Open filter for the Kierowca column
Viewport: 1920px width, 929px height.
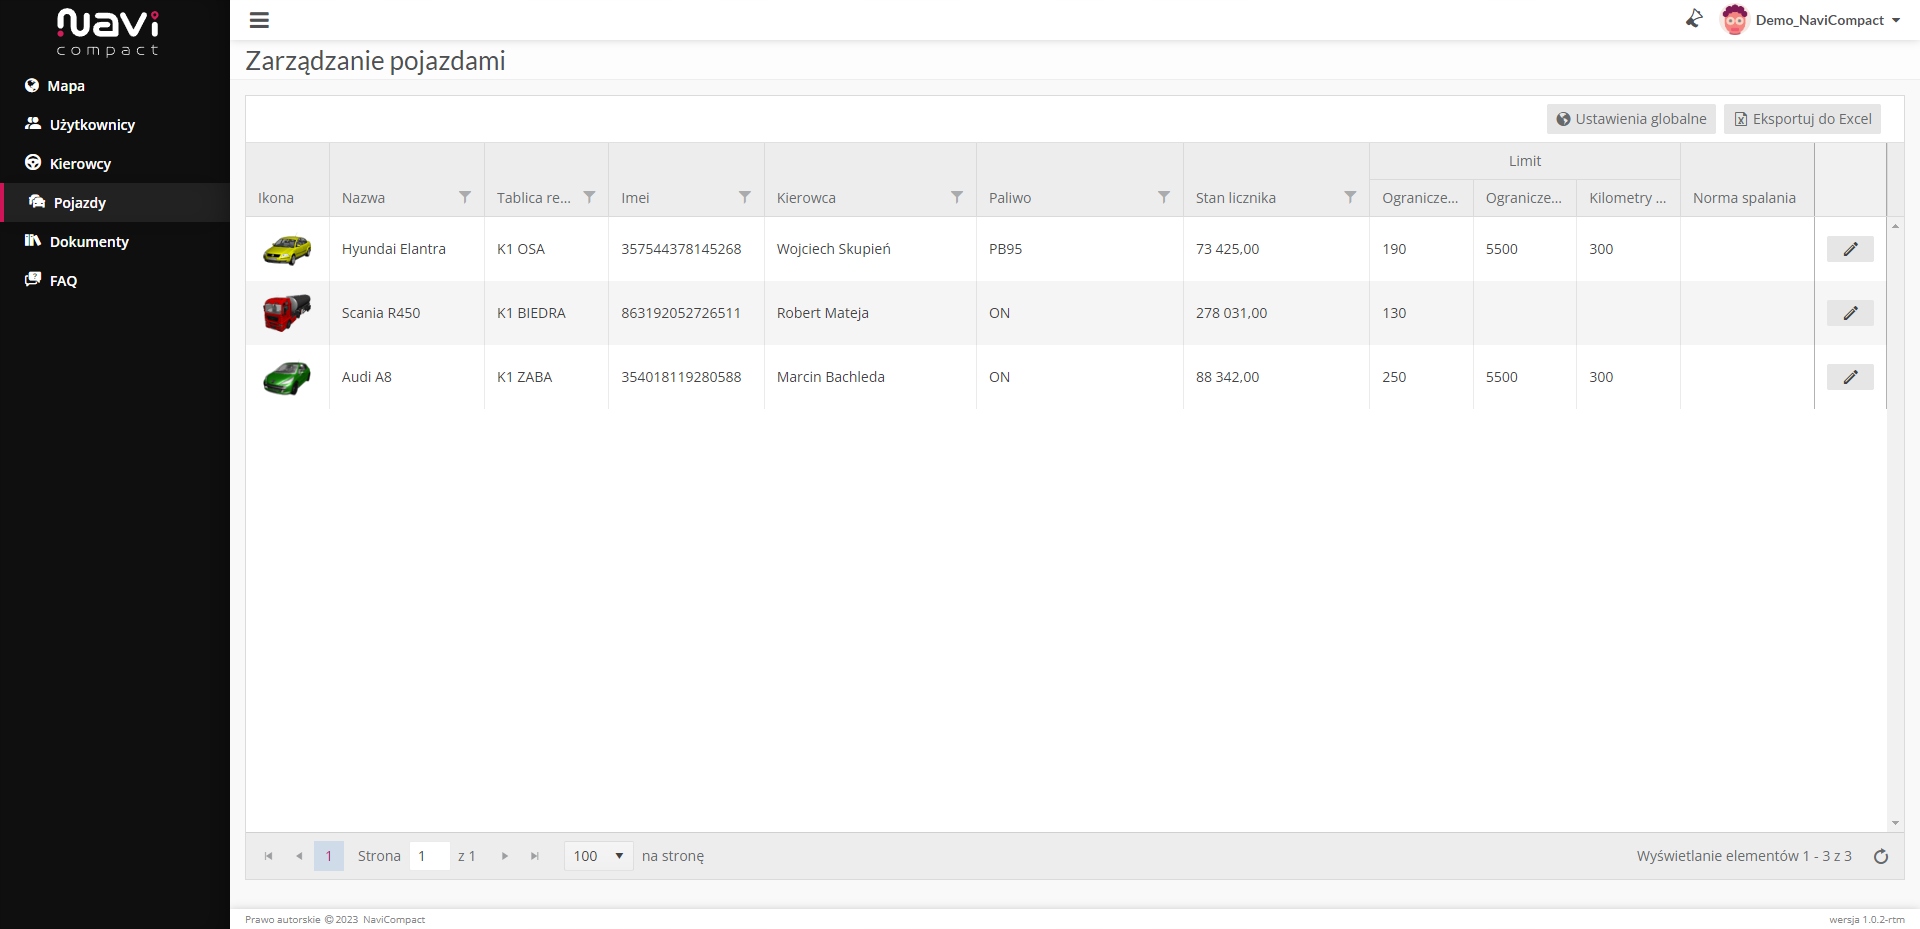(x=957, y=197)
